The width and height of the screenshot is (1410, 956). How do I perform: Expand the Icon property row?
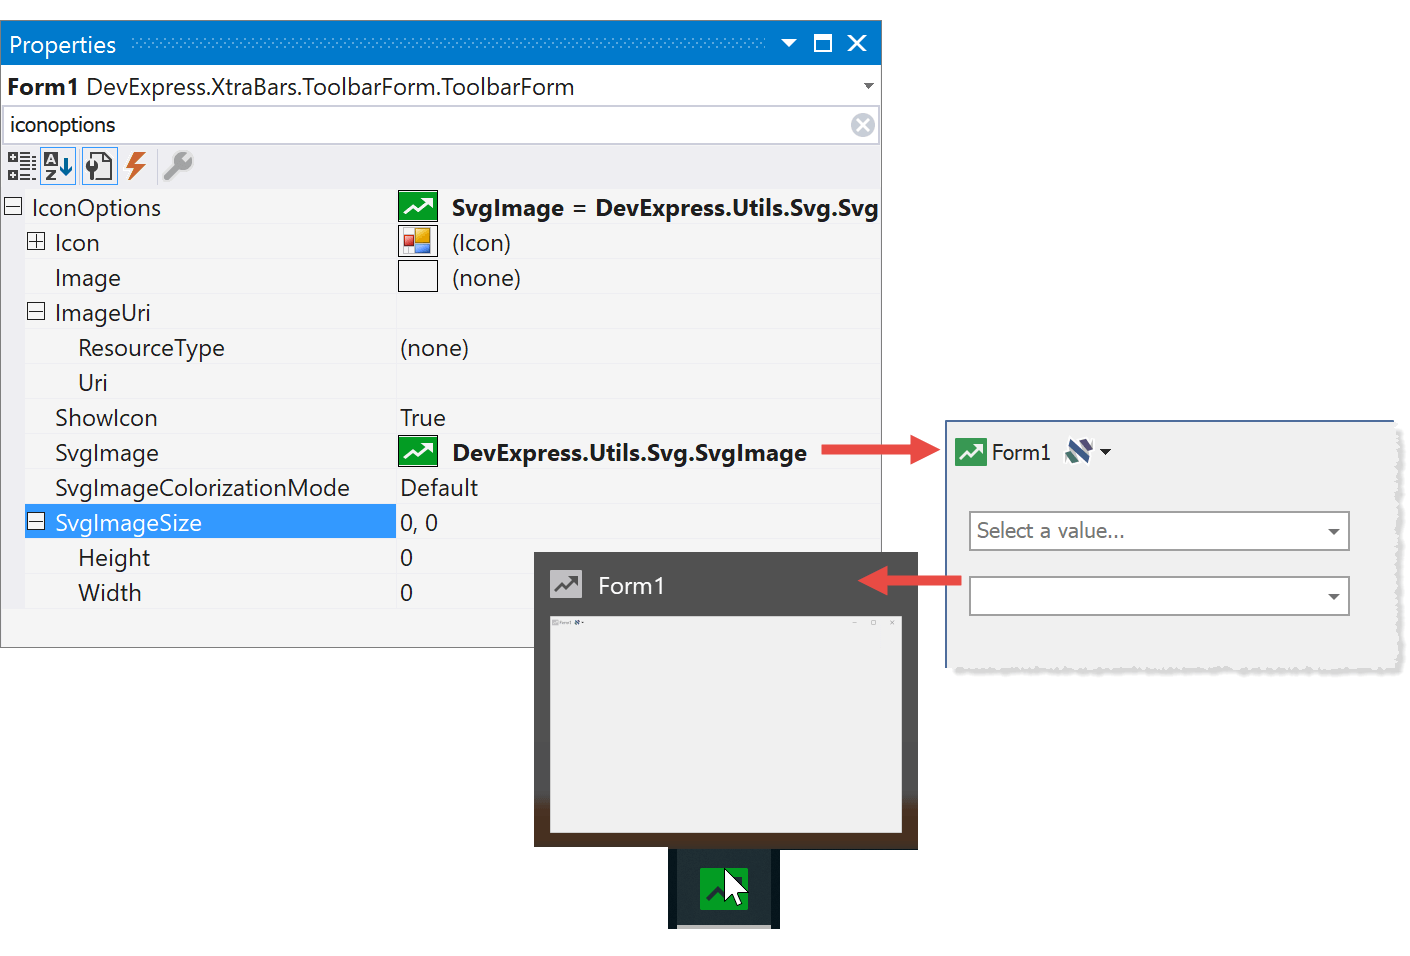coord(36,242)
